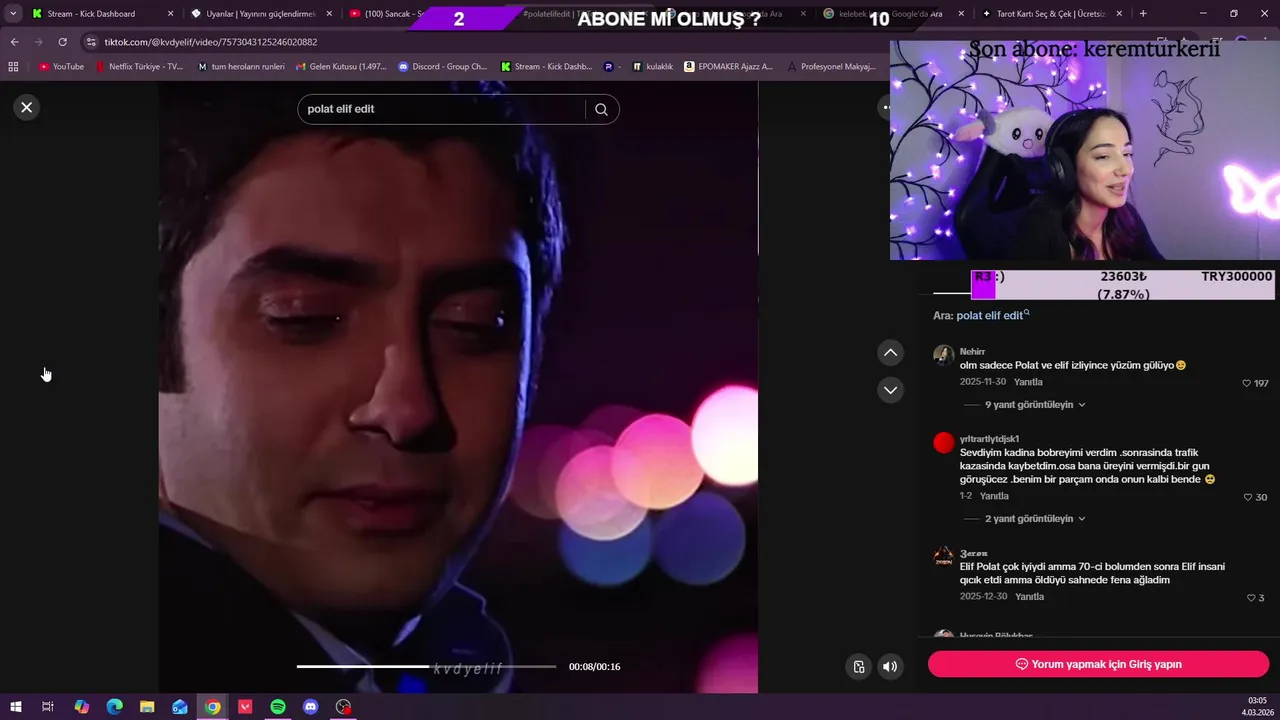Open 'Profesyonel Makyaj...' bookmark
The image size is (1280, 720).
[832, 67]
